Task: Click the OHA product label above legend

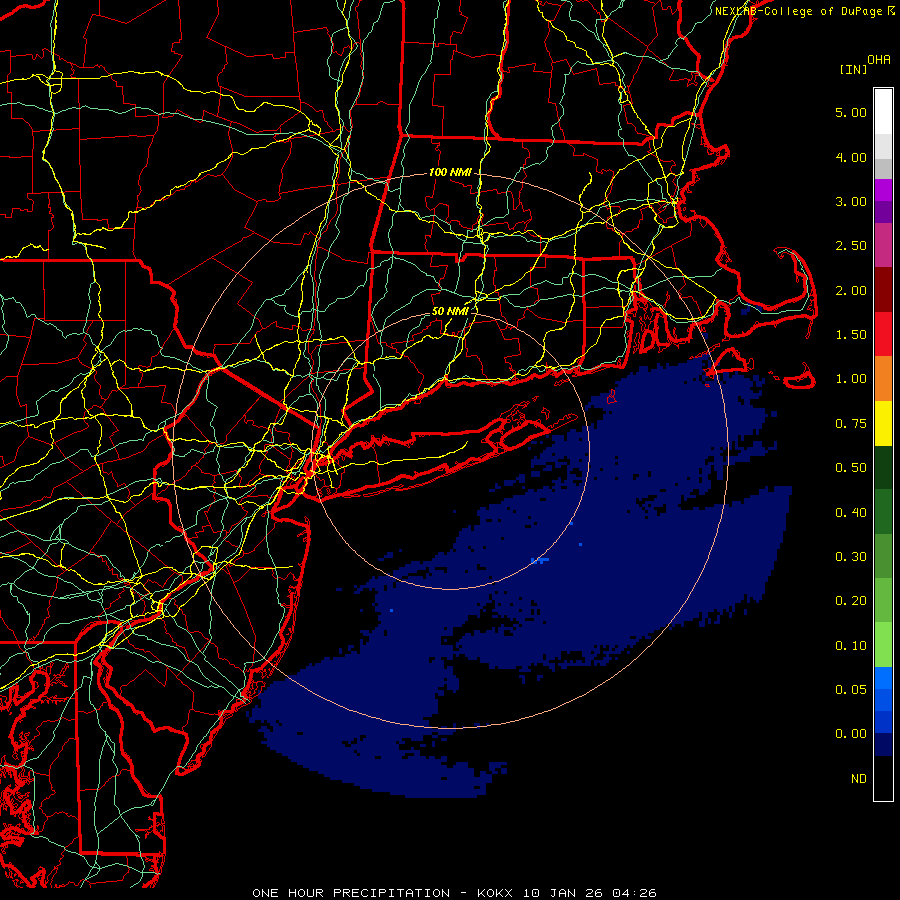Action: click(x=879, y=59)
